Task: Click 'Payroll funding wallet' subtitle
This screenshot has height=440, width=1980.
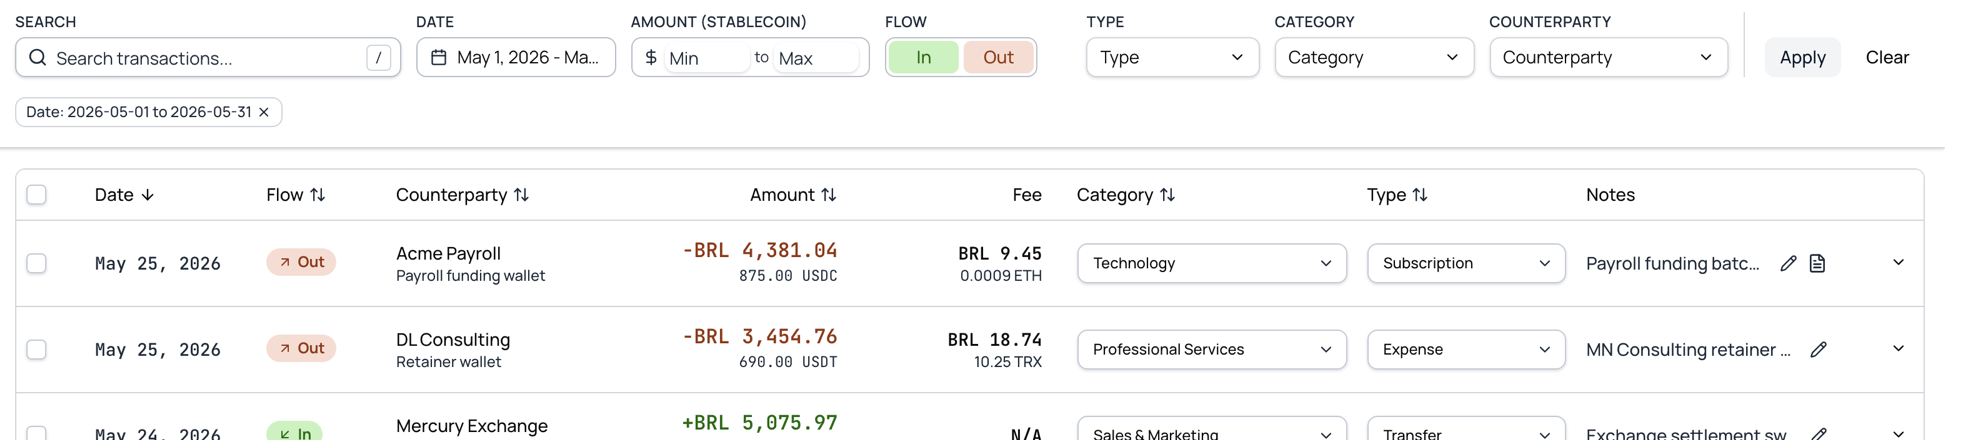Action: [470, 276]
